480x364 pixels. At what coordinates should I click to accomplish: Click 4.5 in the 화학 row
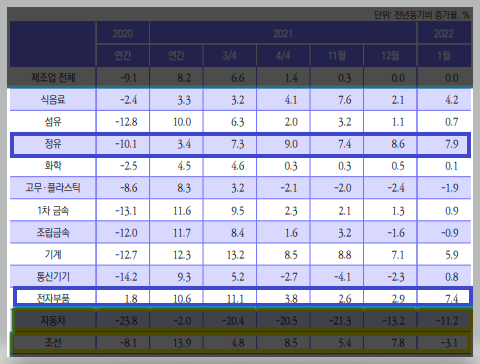point(184,166)
